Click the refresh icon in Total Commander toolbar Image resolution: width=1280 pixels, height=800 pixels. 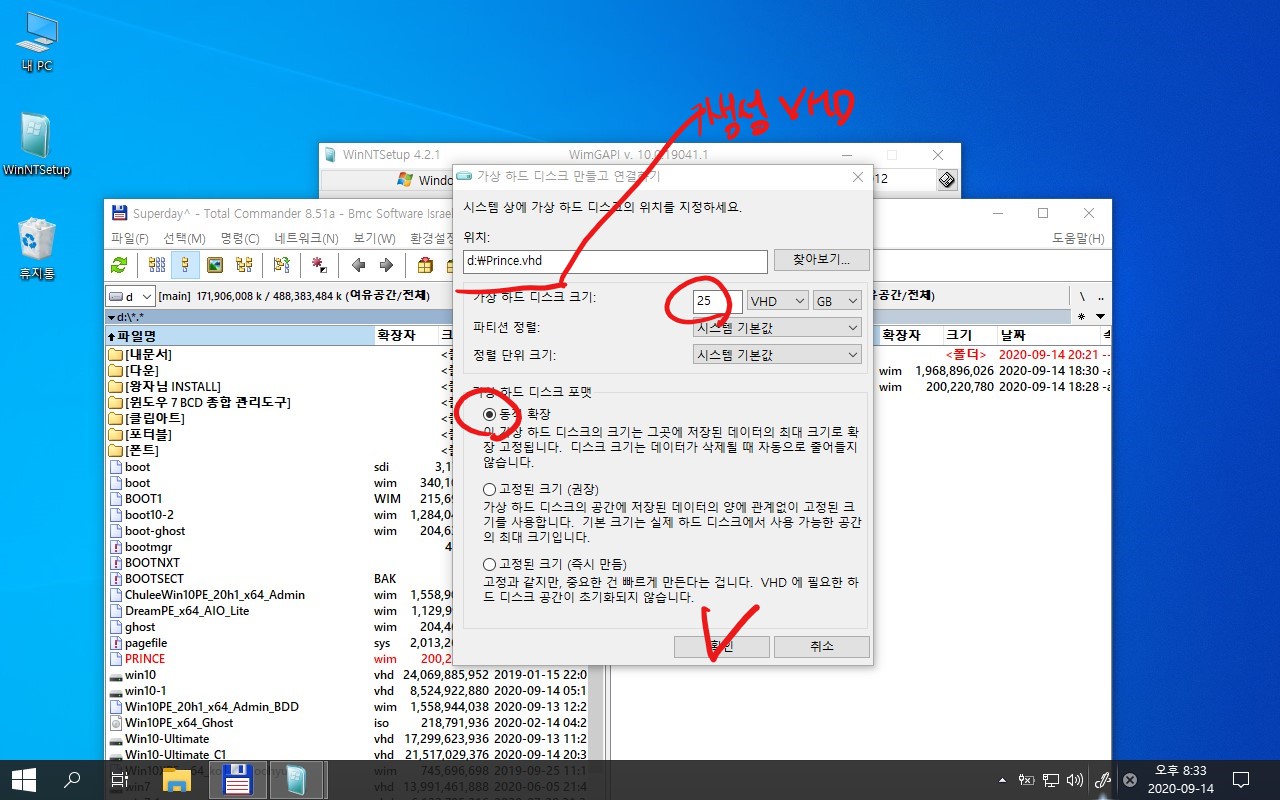click(119, 265)
